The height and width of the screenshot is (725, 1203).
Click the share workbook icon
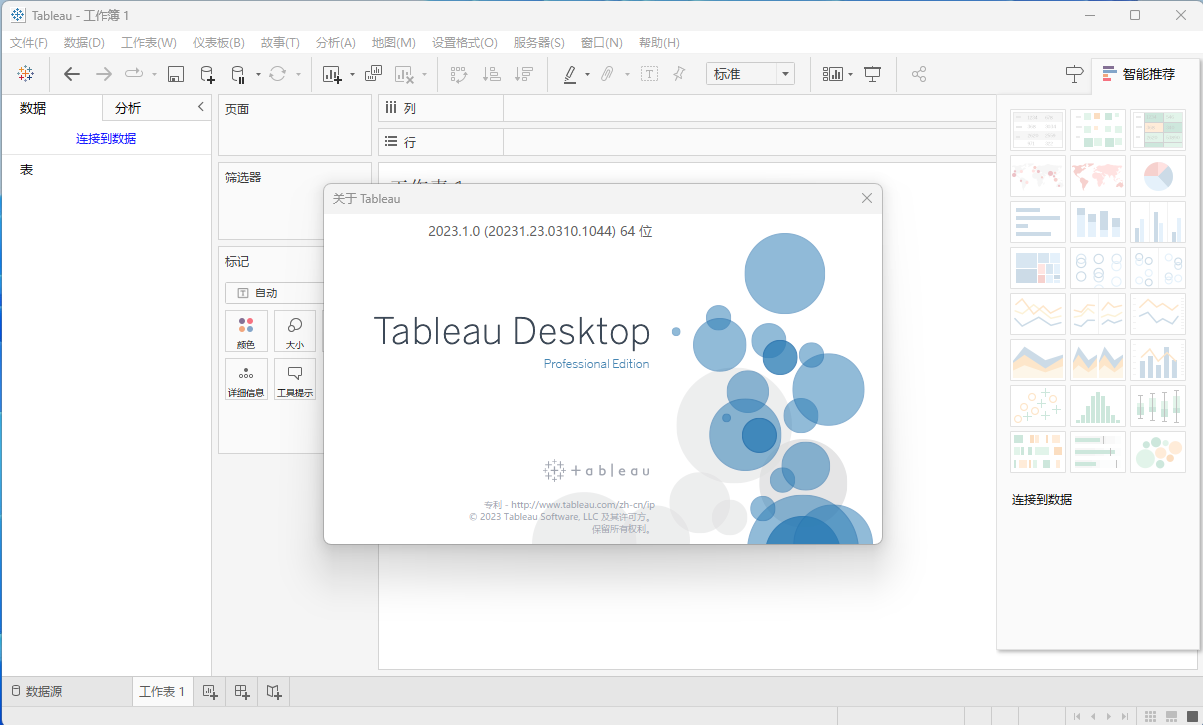pos(919,74)
